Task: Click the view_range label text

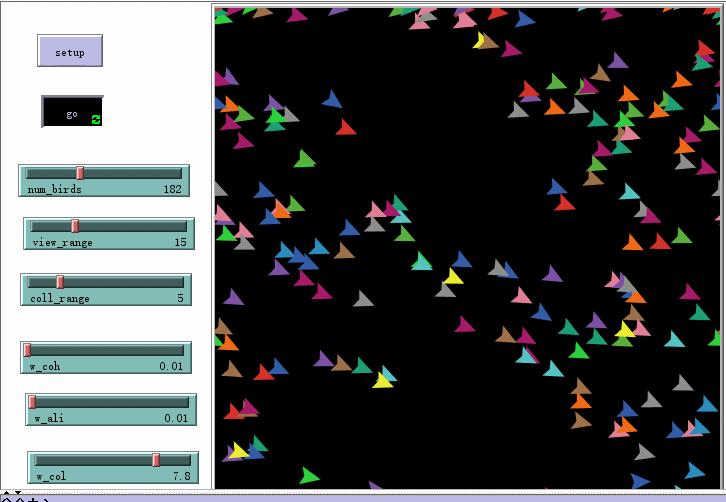Action: coord(63,243)
